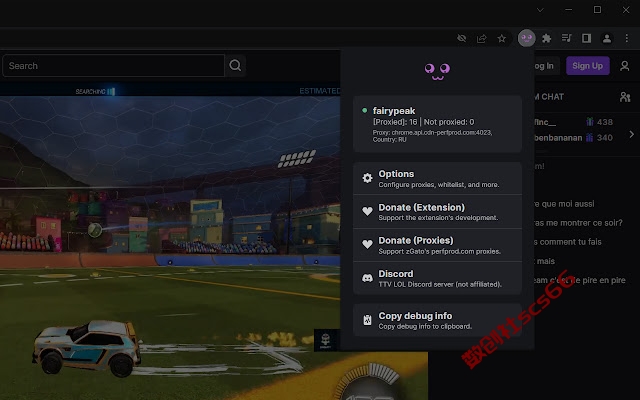Focus the Twitch Search input field
Image resolution: width=640 pixels, height=400 pixels.
point(113,65)
